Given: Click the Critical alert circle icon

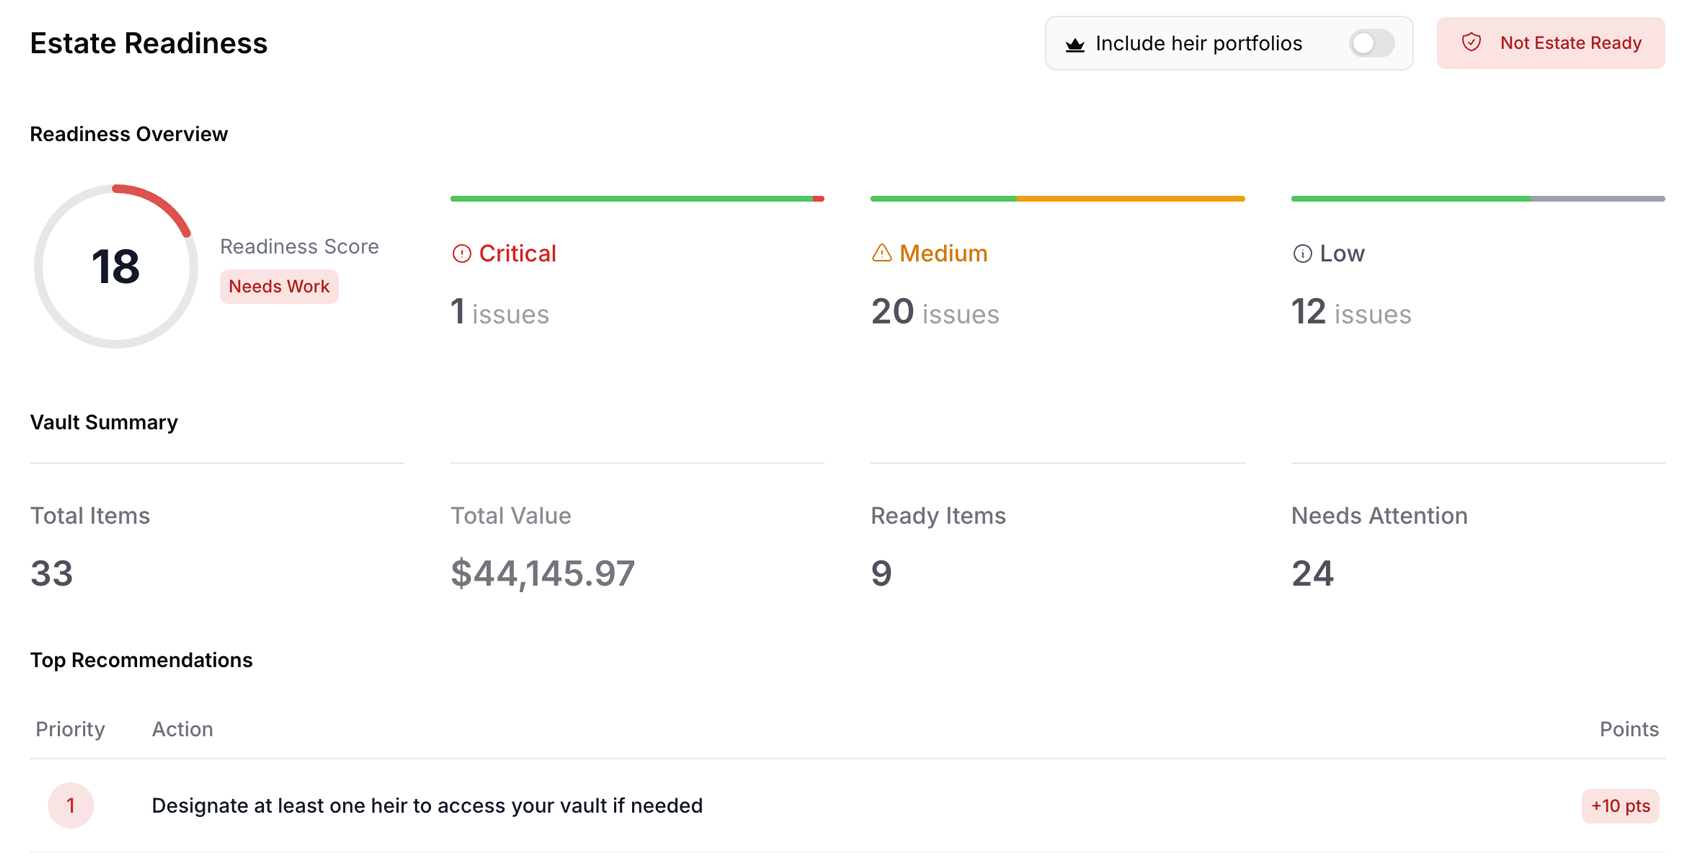Looking at the screenshot, I should [461, 254].
